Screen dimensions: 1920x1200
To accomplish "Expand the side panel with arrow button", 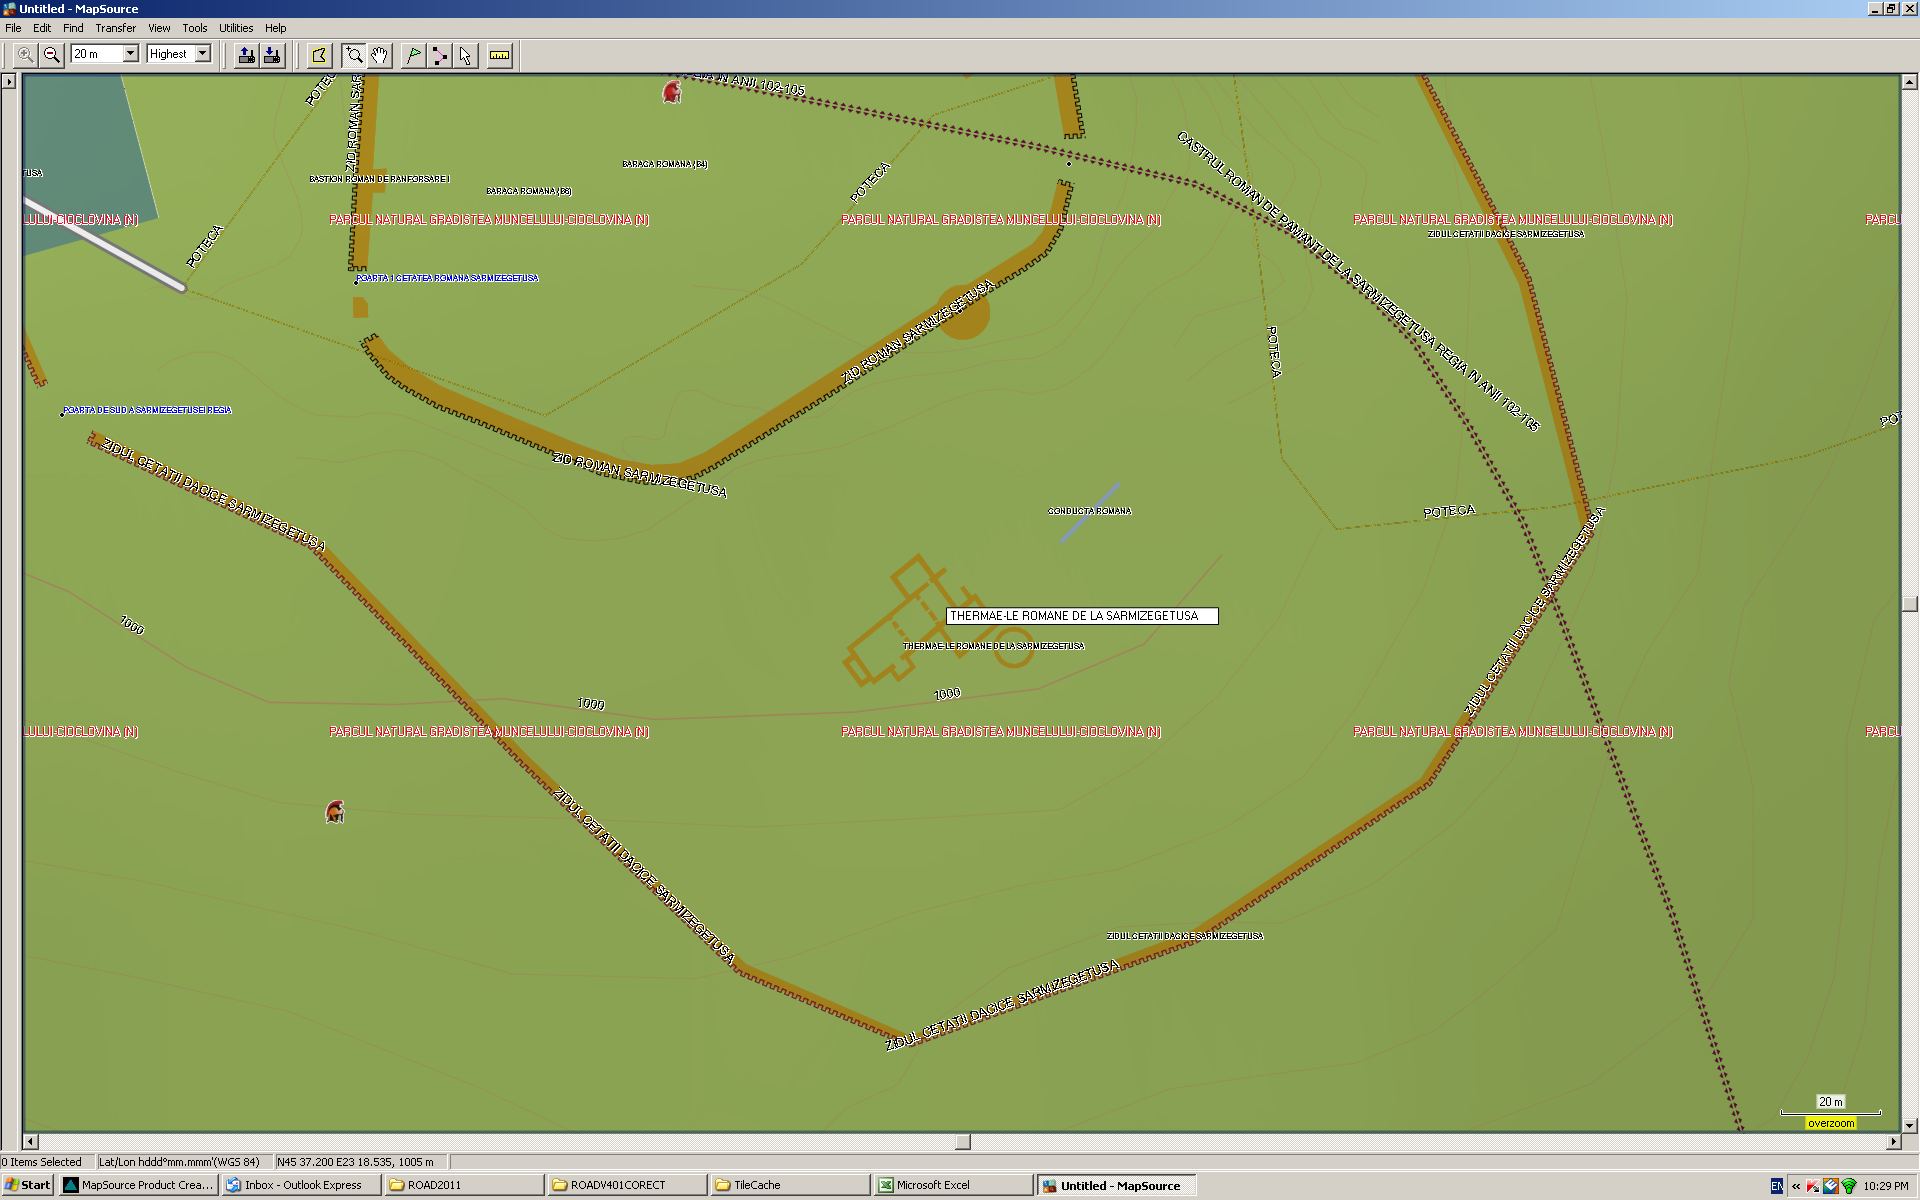I will (x=9, y=81).
